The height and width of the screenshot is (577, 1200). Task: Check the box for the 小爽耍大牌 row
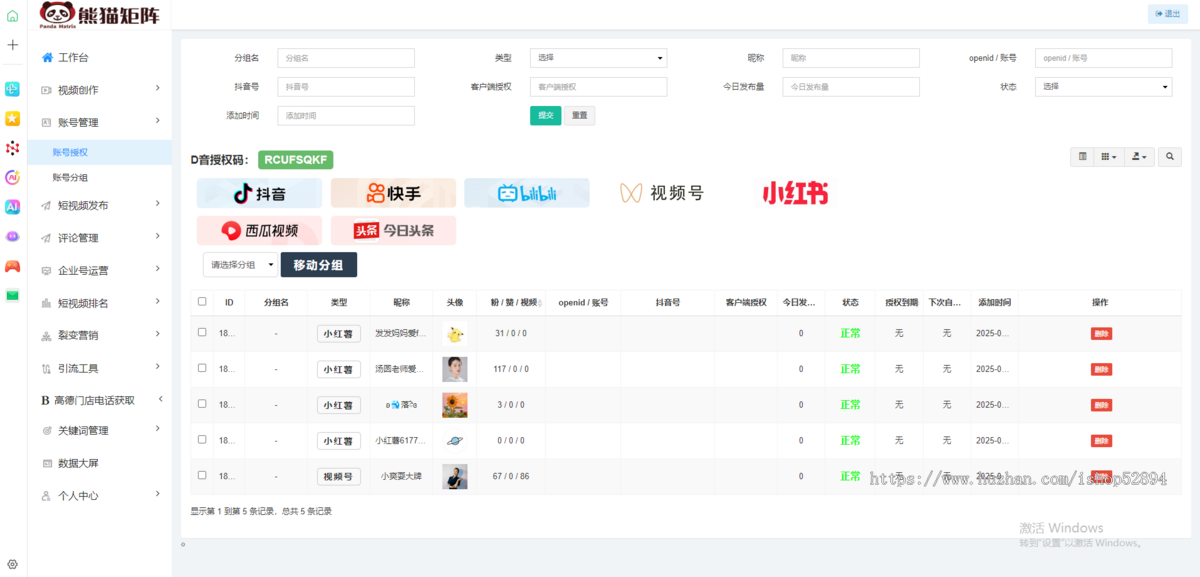click(202, 475)
